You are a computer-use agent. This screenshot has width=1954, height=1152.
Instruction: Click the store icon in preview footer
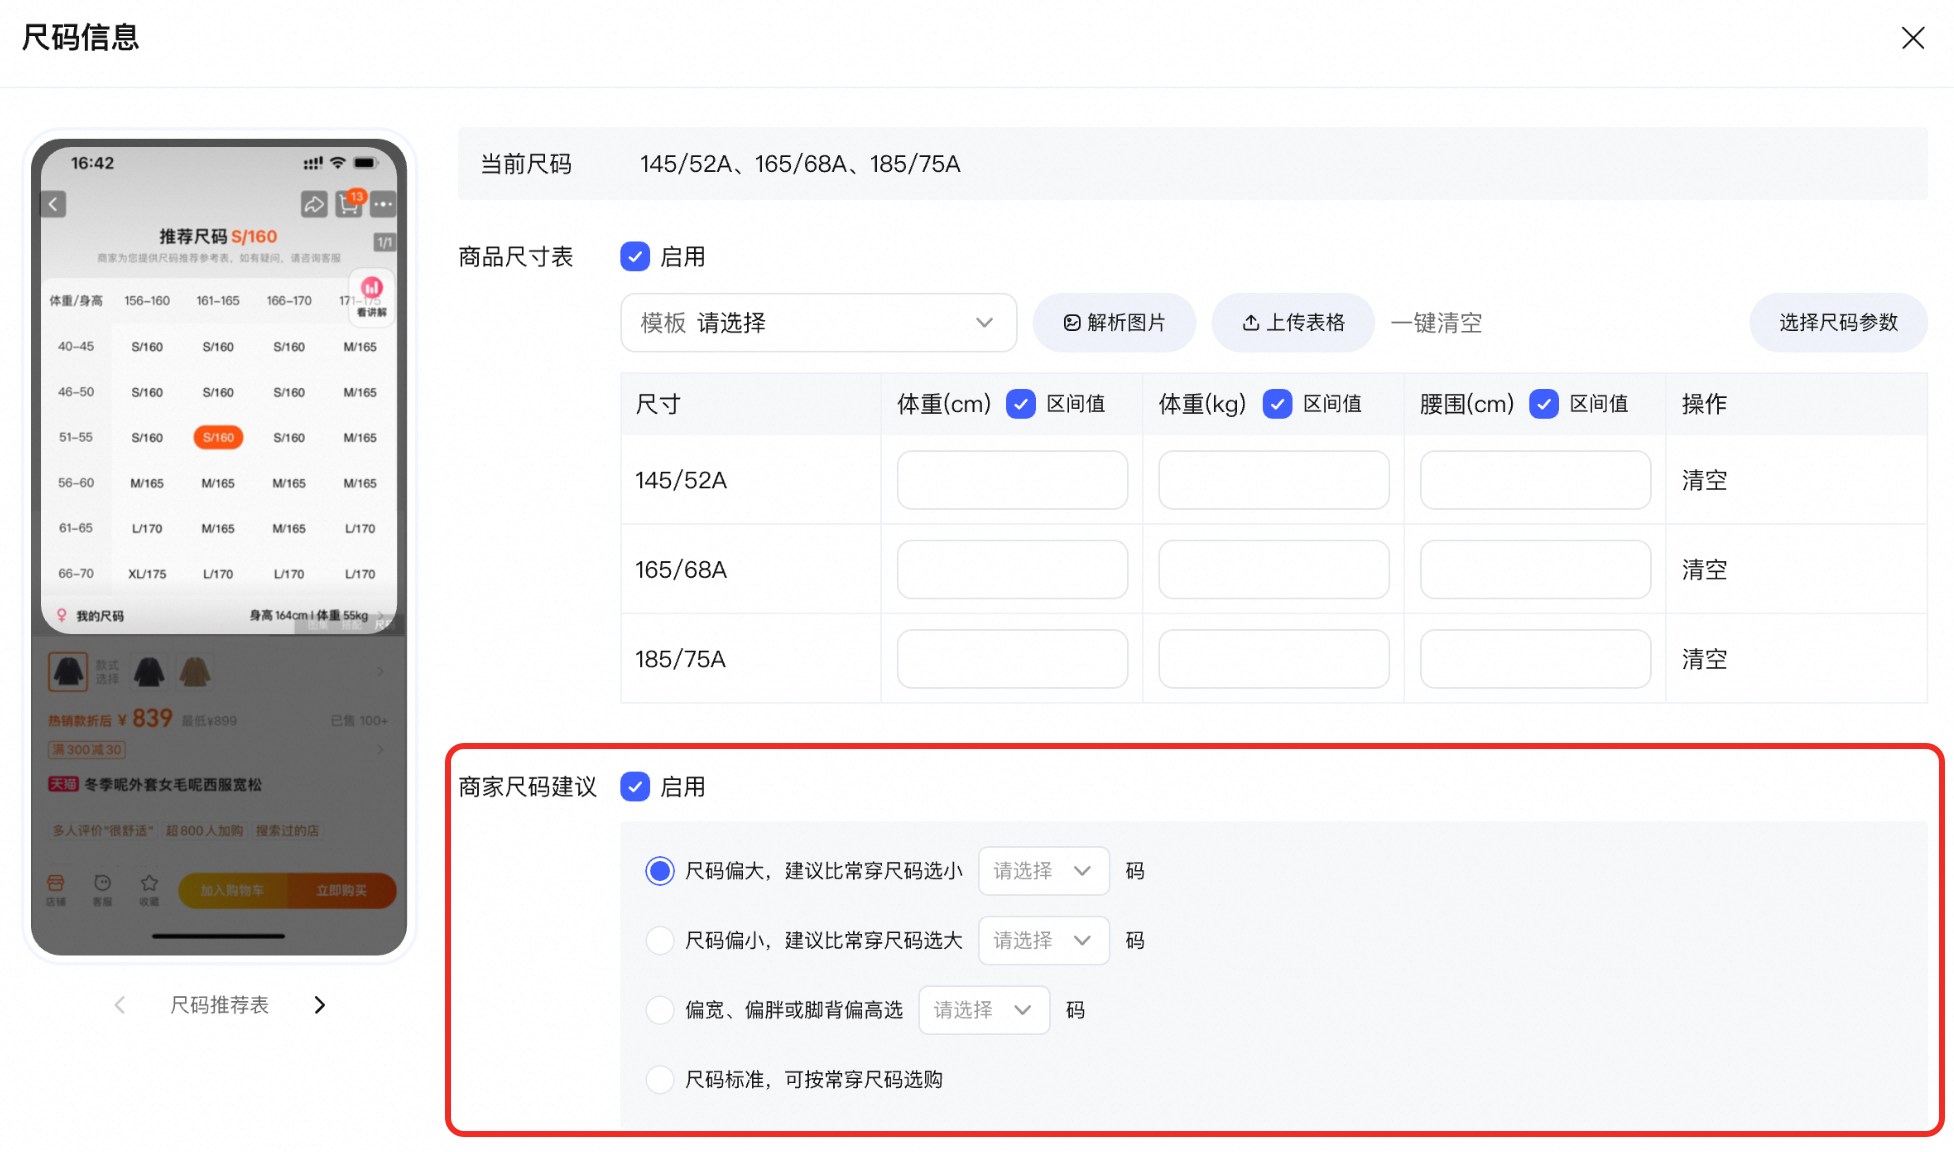click(x=56, y=889)
